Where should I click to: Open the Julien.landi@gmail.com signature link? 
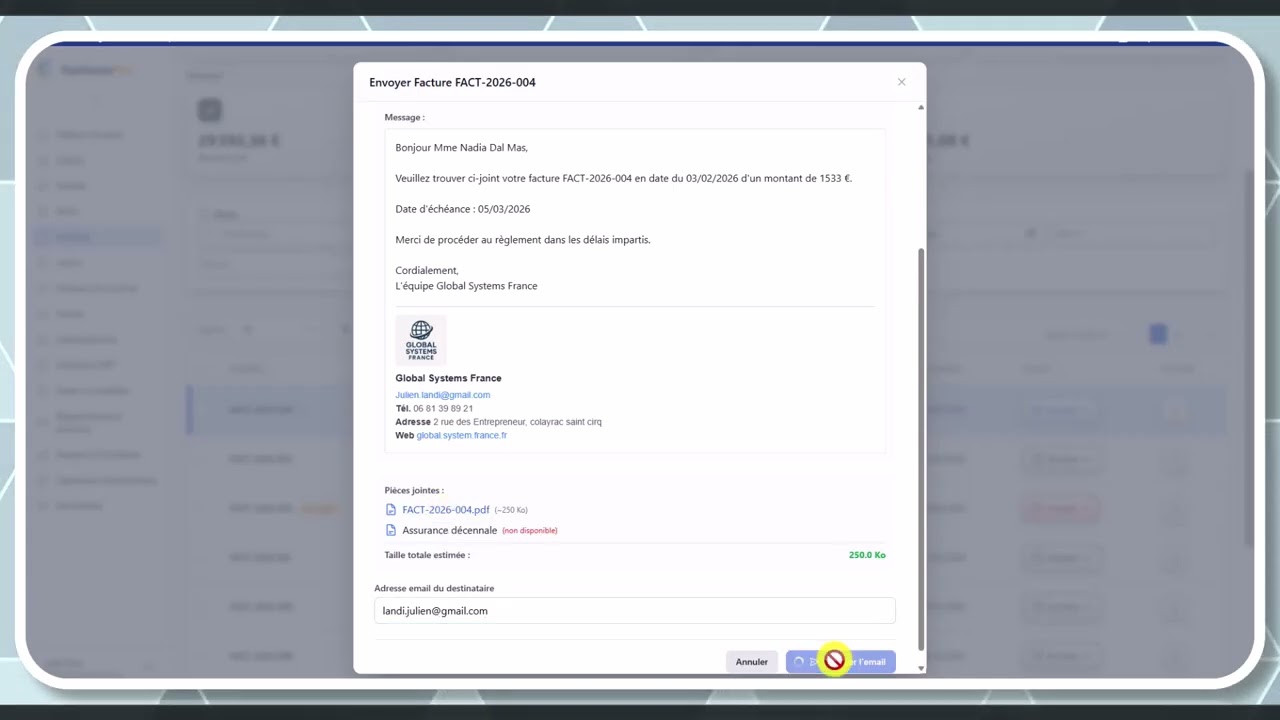[442, 395]
